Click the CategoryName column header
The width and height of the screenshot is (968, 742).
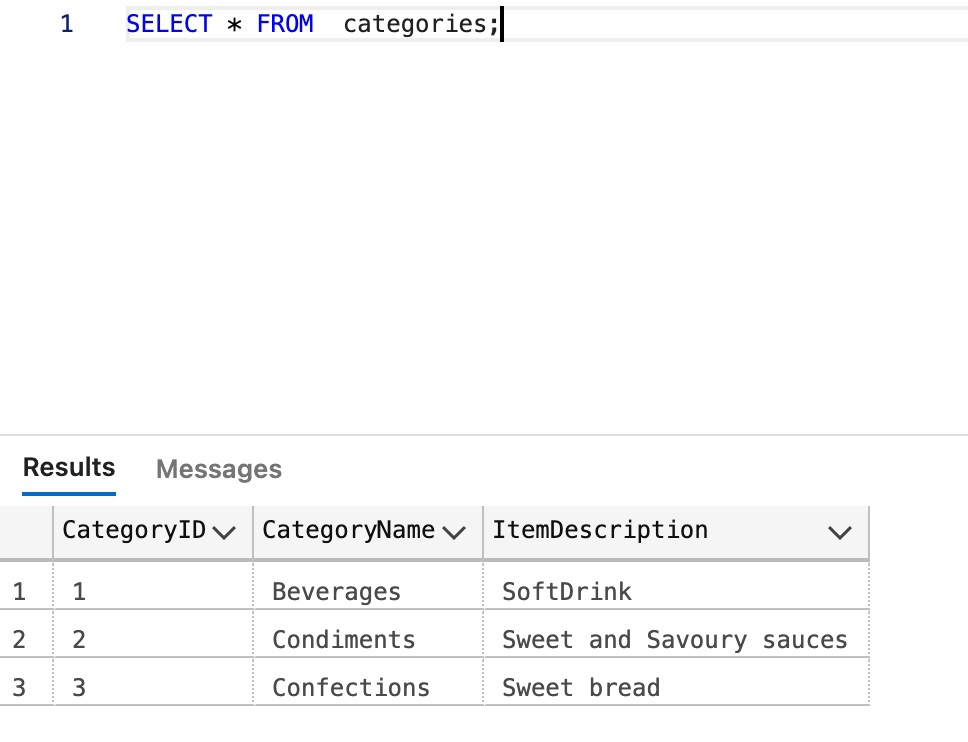point(348,531)
